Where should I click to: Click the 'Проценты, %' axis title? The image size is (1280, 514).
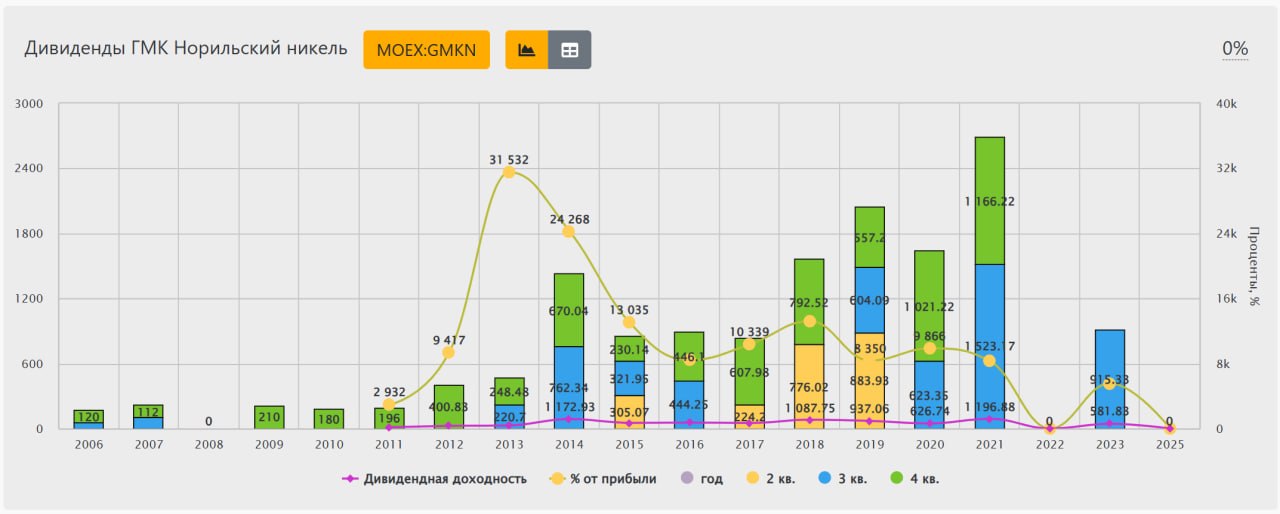click(1252, 266)
